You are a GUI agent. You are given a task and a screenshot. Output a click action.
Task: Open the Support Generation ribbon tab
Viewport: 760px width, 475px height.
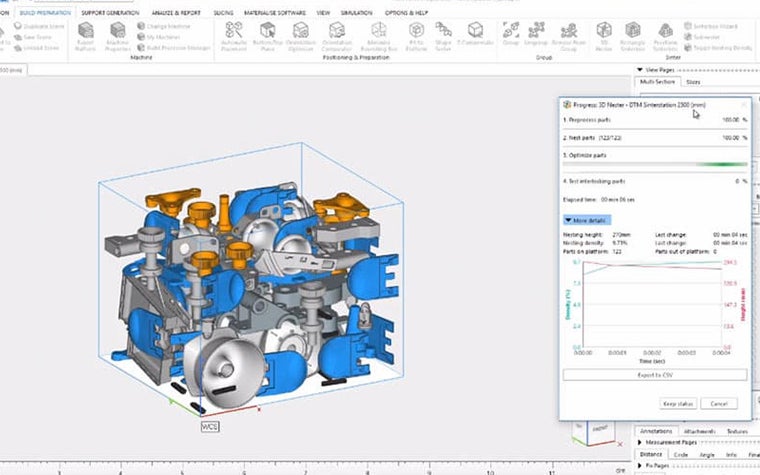(110, 13)
